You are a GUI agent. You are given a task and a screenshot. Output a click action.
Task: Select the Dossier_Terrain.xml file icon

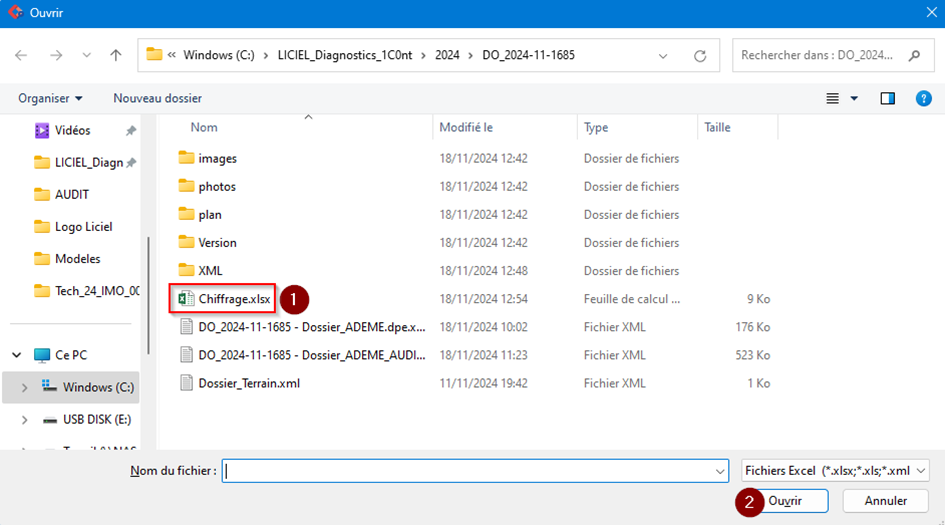186,383
